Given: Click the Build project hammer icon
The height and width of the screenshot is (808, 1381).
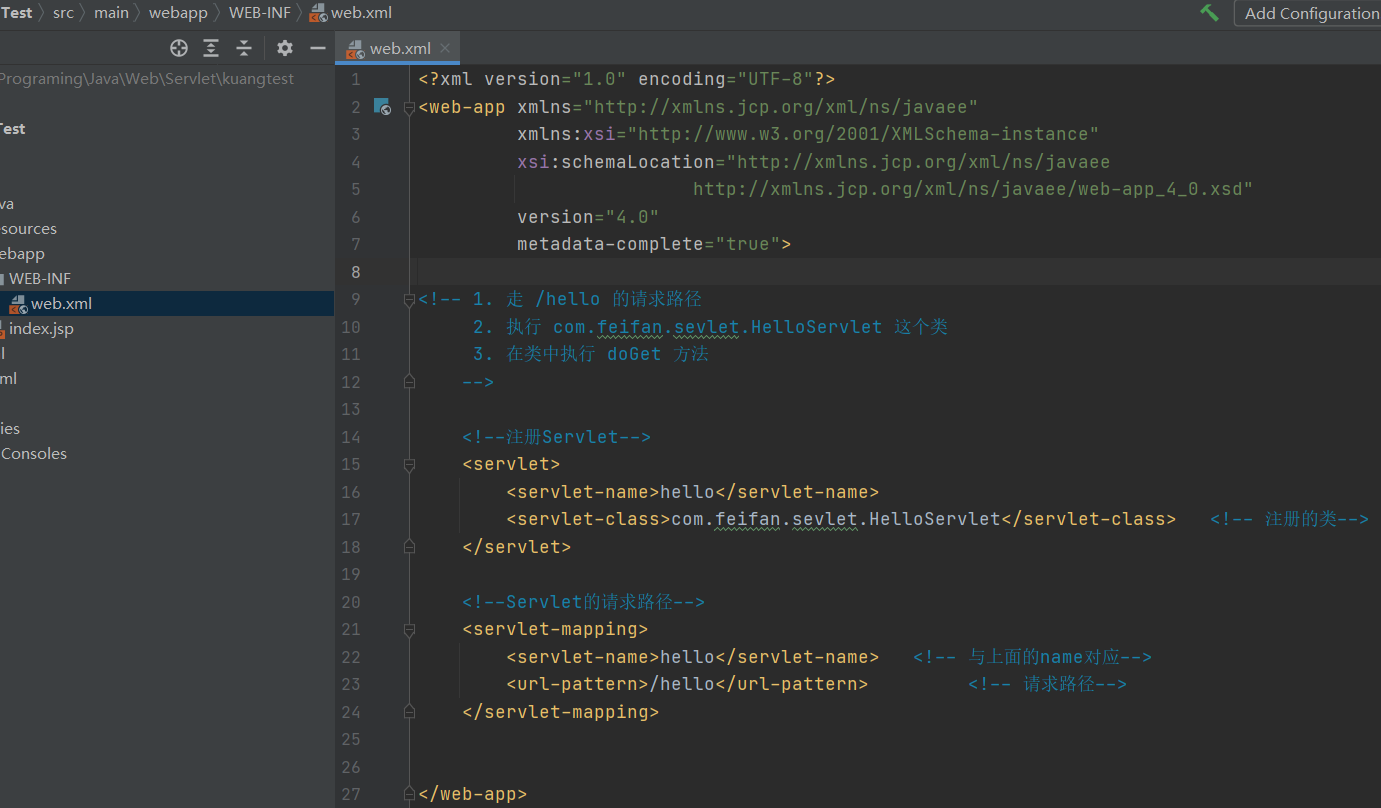Looking at the screenshot, I should pyautogui.click(x=1210, y=13).
